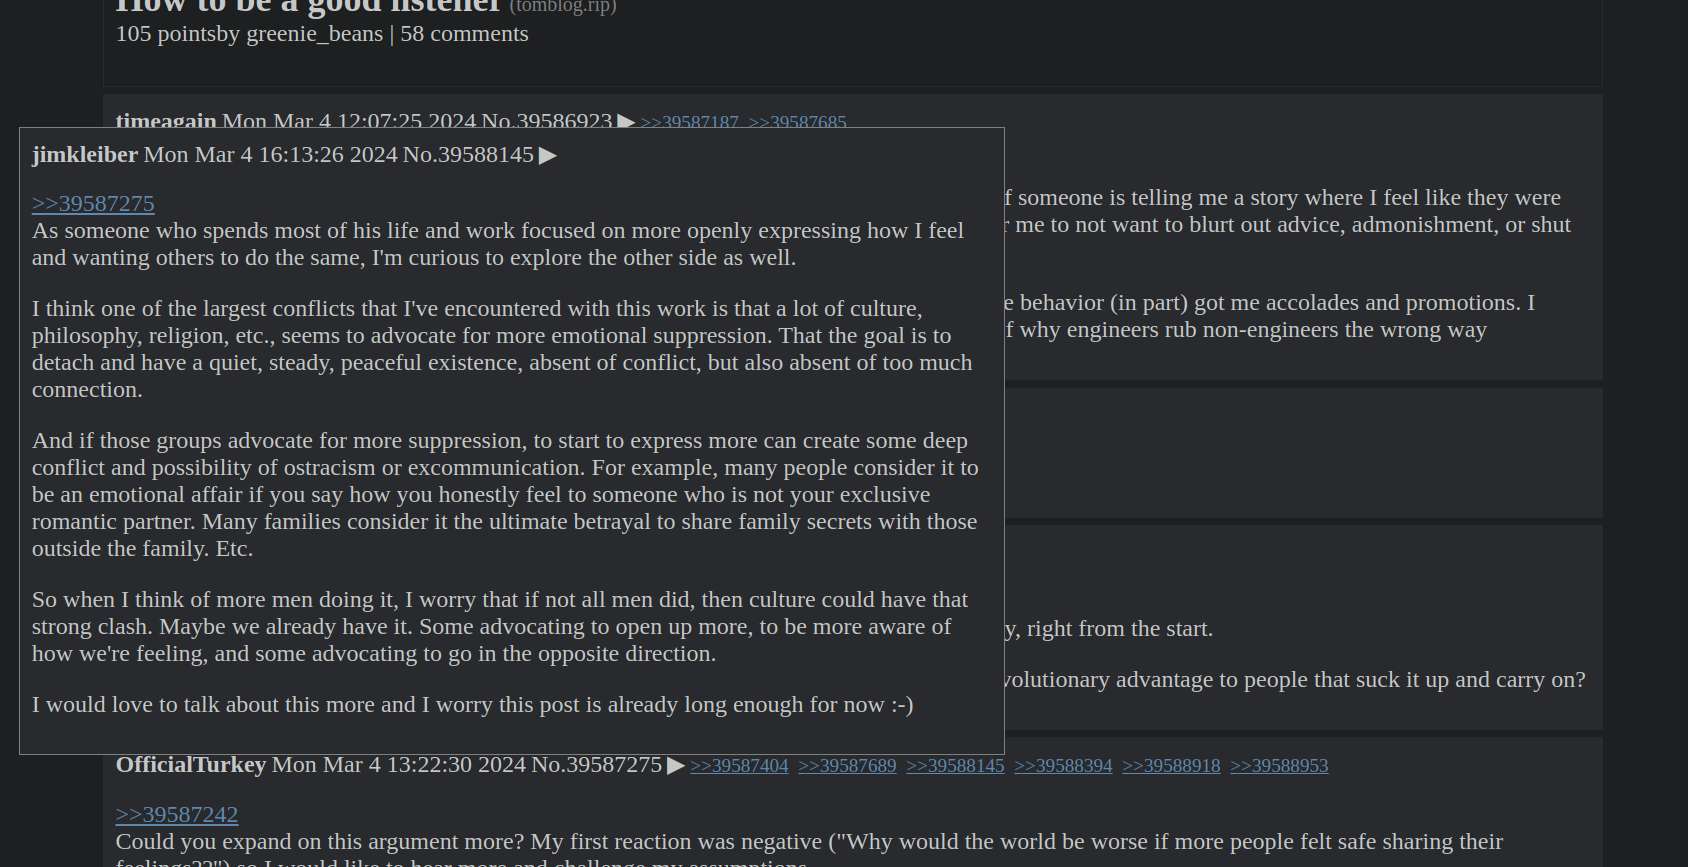Viewport: 1688px width, 867px height.
Task: Open reply link >>39587404
Action: click(x=739, y=766)
